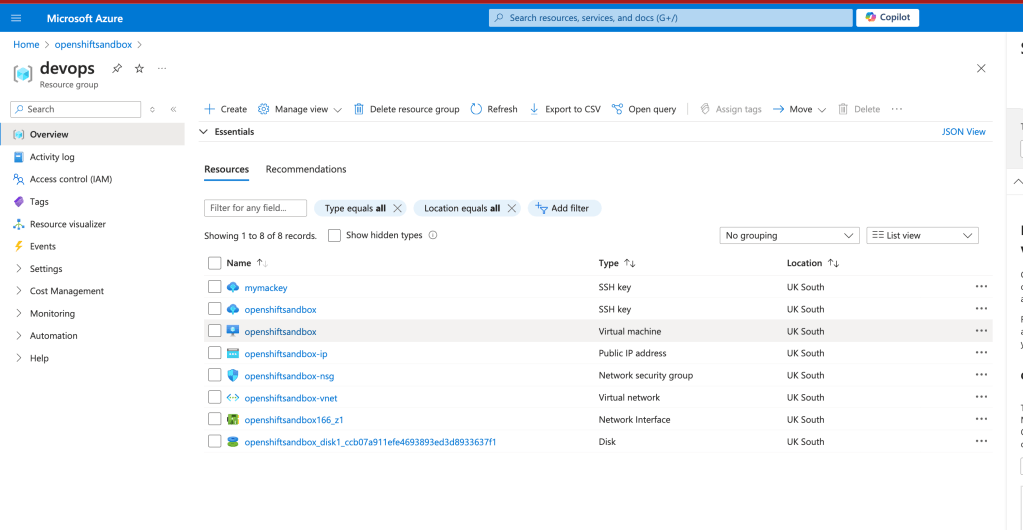Open the openshiftsandbox-nsg resource link

click(x=290, y=376)
